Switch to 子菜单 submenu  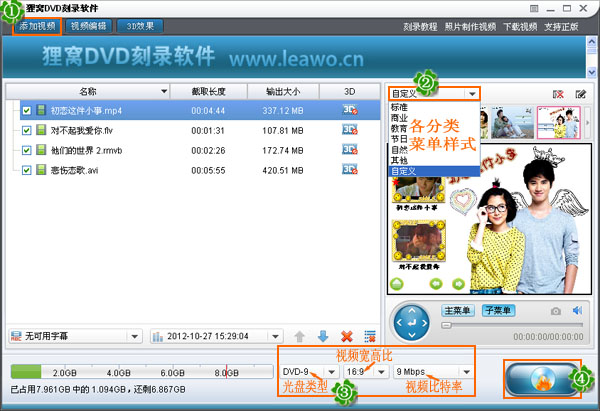pos(498,310)
